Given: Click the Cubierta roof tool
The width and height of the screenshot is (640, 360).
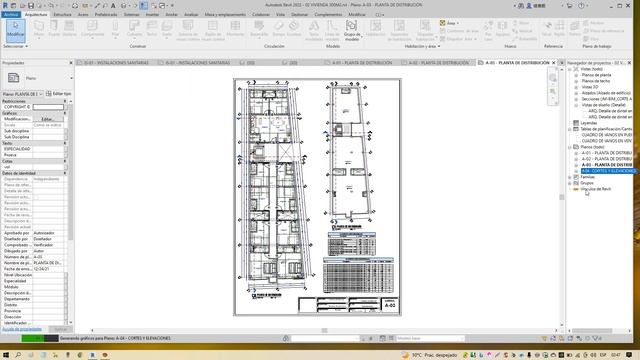Looking at the screenshot, I should [x=134, y=30].
